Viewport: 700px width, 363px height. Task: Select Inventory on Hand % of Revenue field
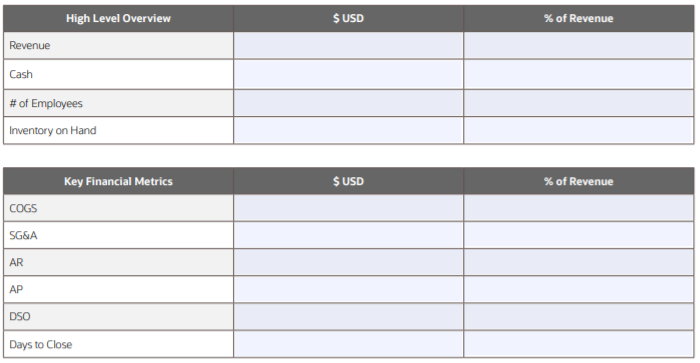pos(579,130)
